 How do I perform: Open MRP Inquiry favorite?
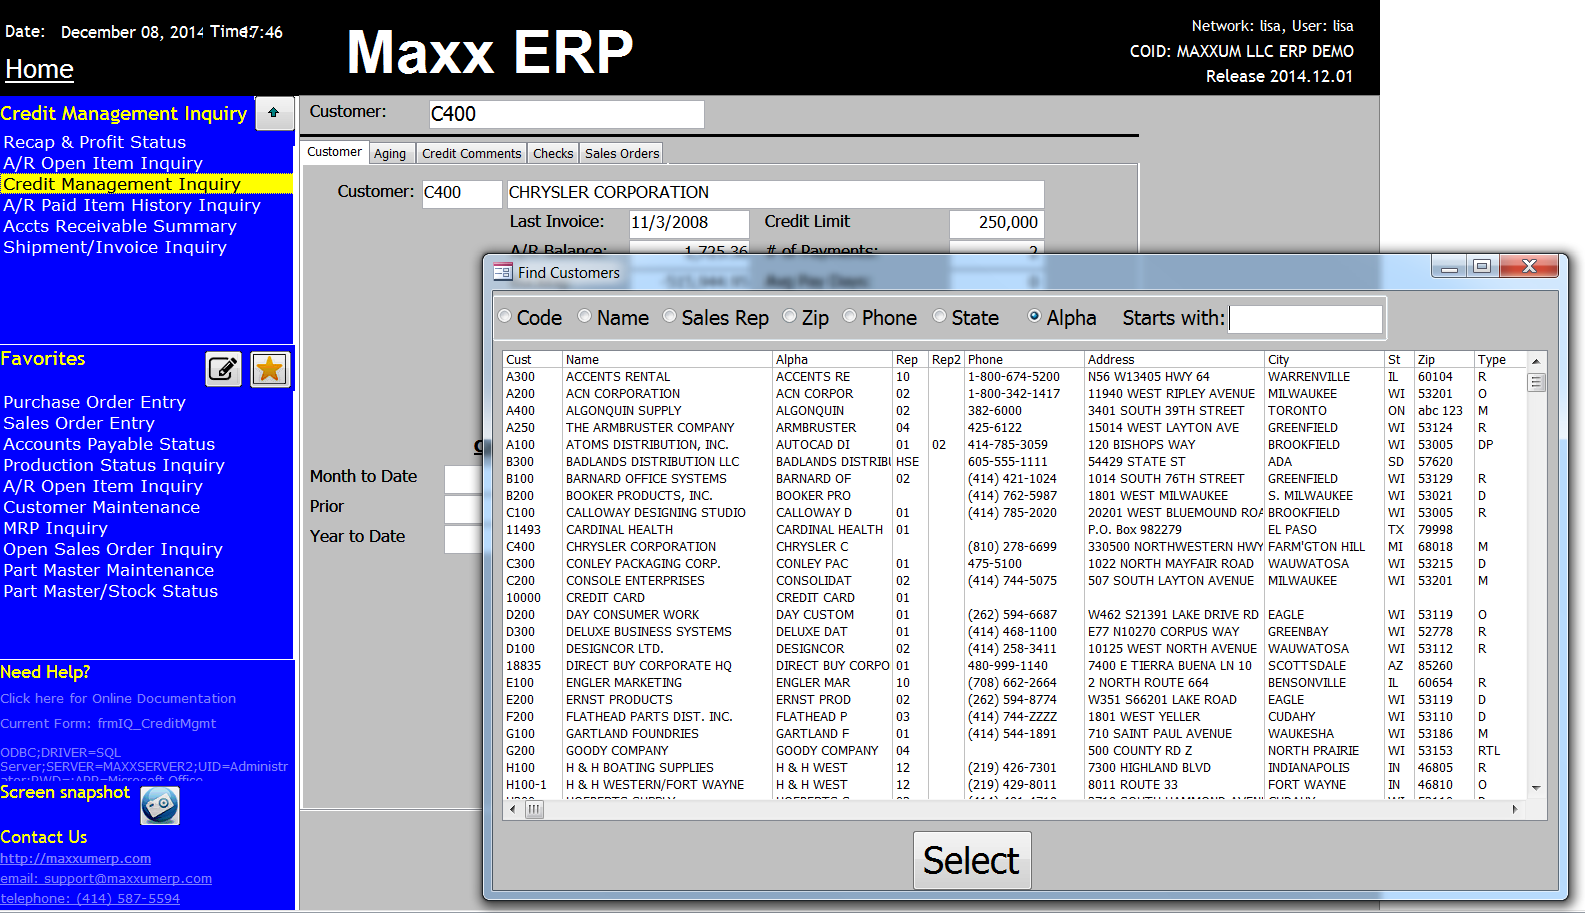coord(55,528)
